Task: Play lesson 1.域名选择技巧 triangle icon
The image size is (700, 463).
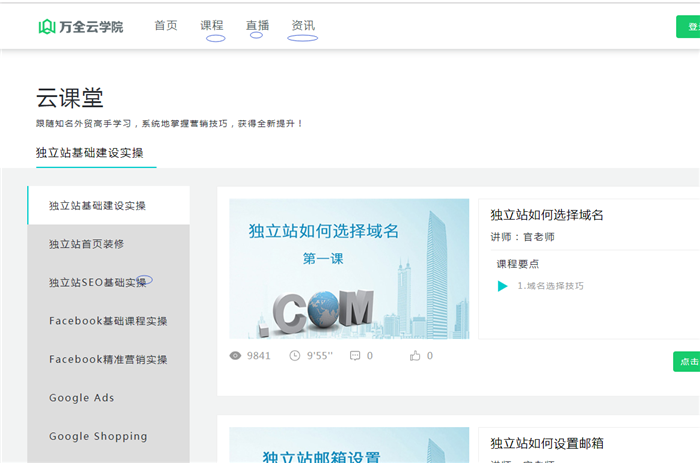Action: 502,286
